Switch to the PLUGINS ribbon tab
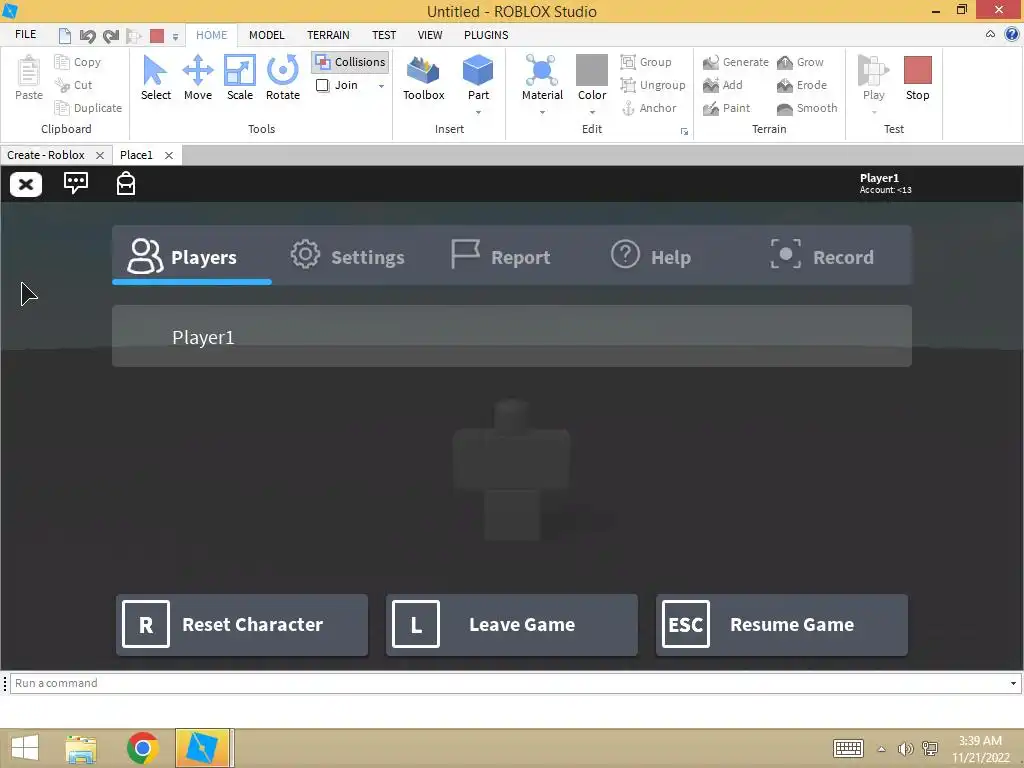This screenshot has width=1024, height=768. tap(486, 35)
